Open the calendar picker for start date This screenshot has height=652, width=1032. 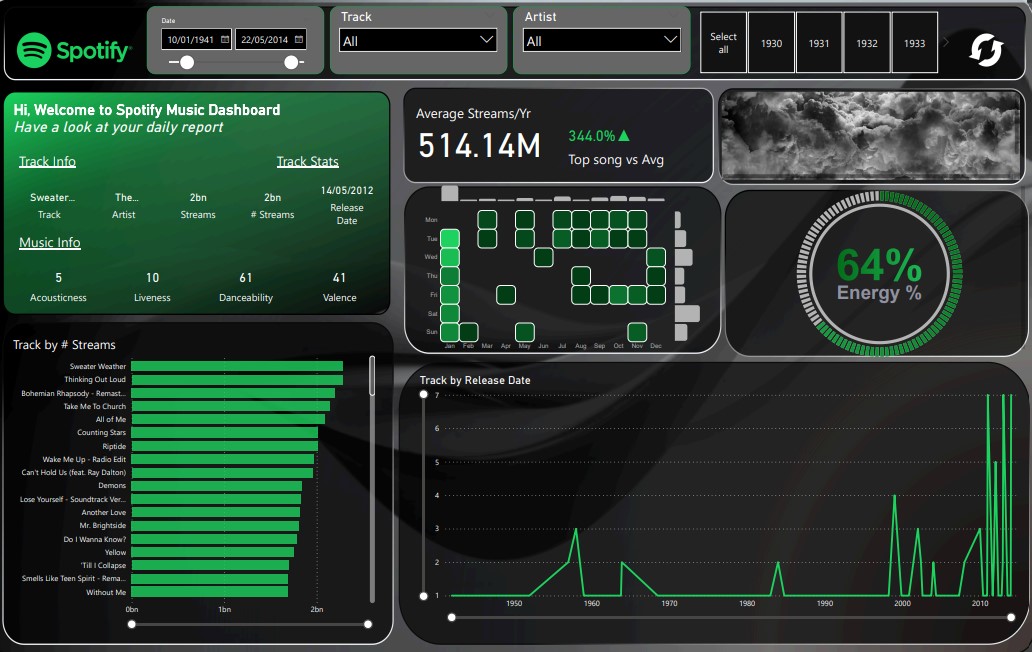tap(225, 39)
